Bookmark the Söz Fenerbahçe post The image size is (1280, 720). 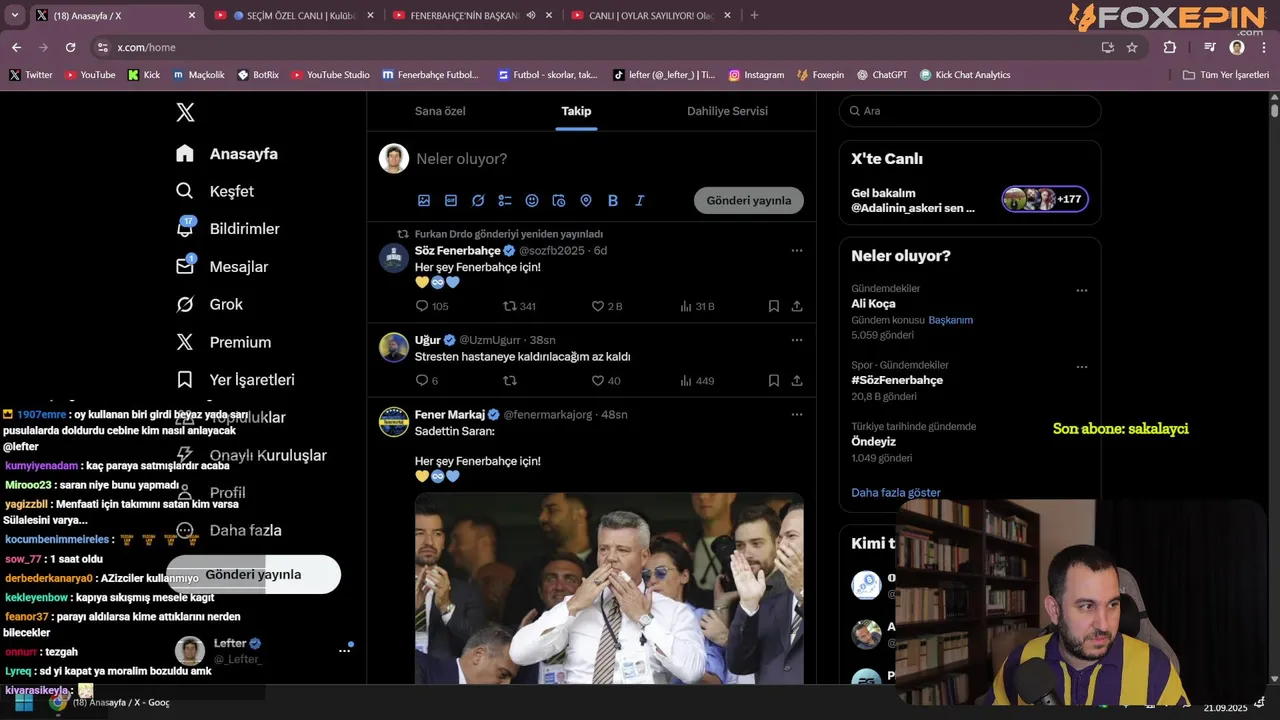pos(774,306)
